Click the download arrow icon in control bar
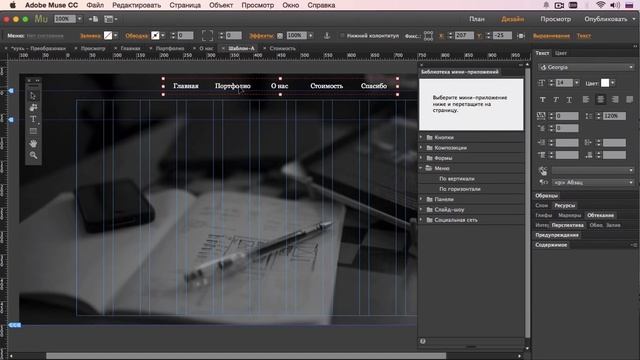The height and width of the screenshot is (360, 640). pyautogui.click(x=327, y=36)
